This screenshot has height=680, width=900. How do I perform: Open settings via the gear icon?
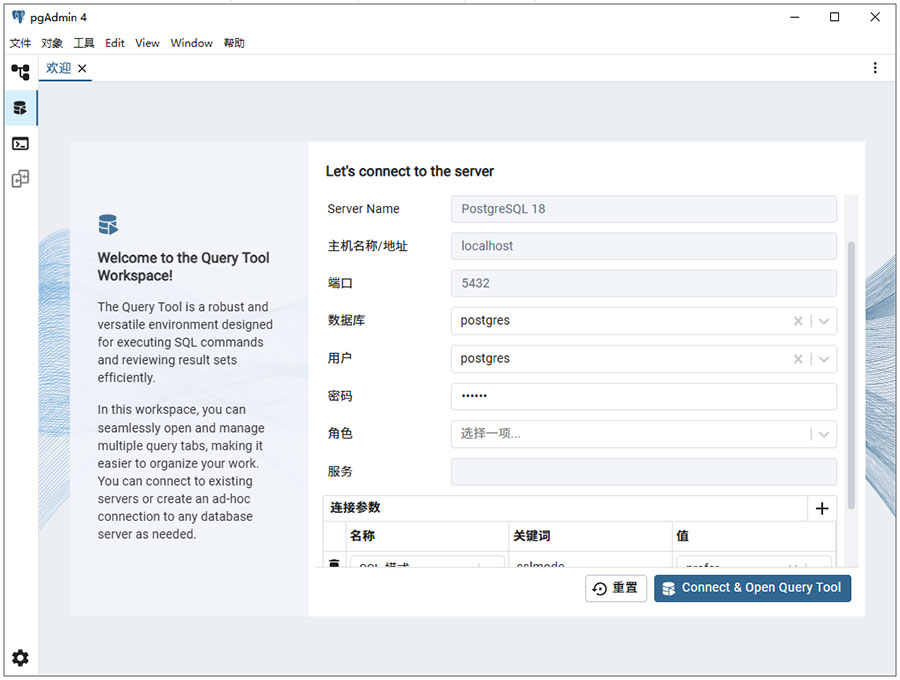(x=20, y=658)
